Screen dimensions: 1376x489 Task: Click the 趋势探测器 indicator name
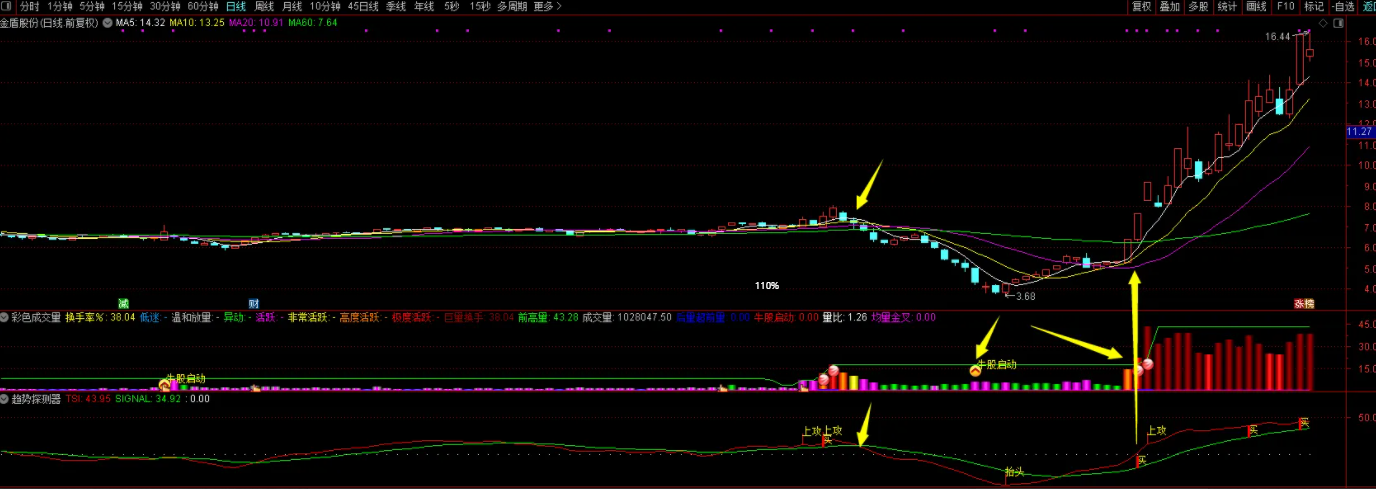37,398
